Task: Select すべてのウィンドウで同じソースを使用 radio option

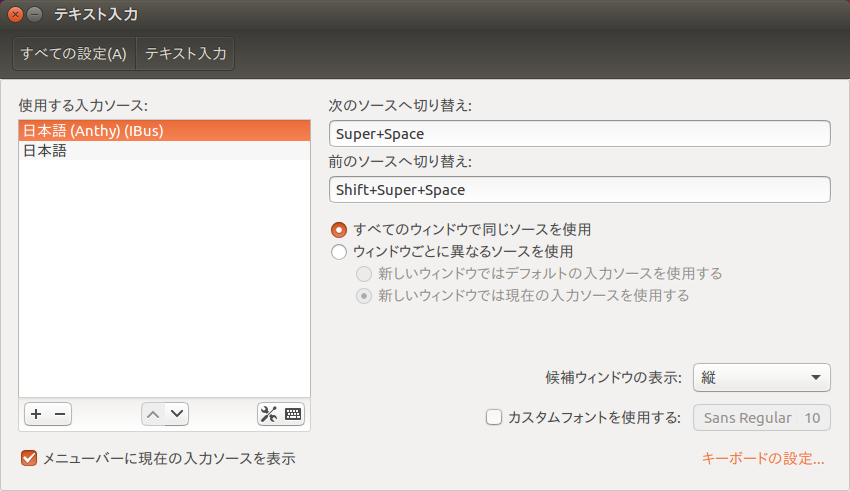Action: point(339,229)
